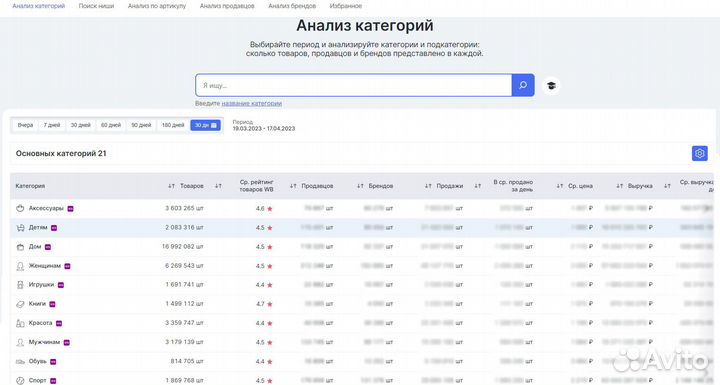Open Анализ по артикулу tab
The height and width of the screenshot is (385, 720).
coord(157,6)
